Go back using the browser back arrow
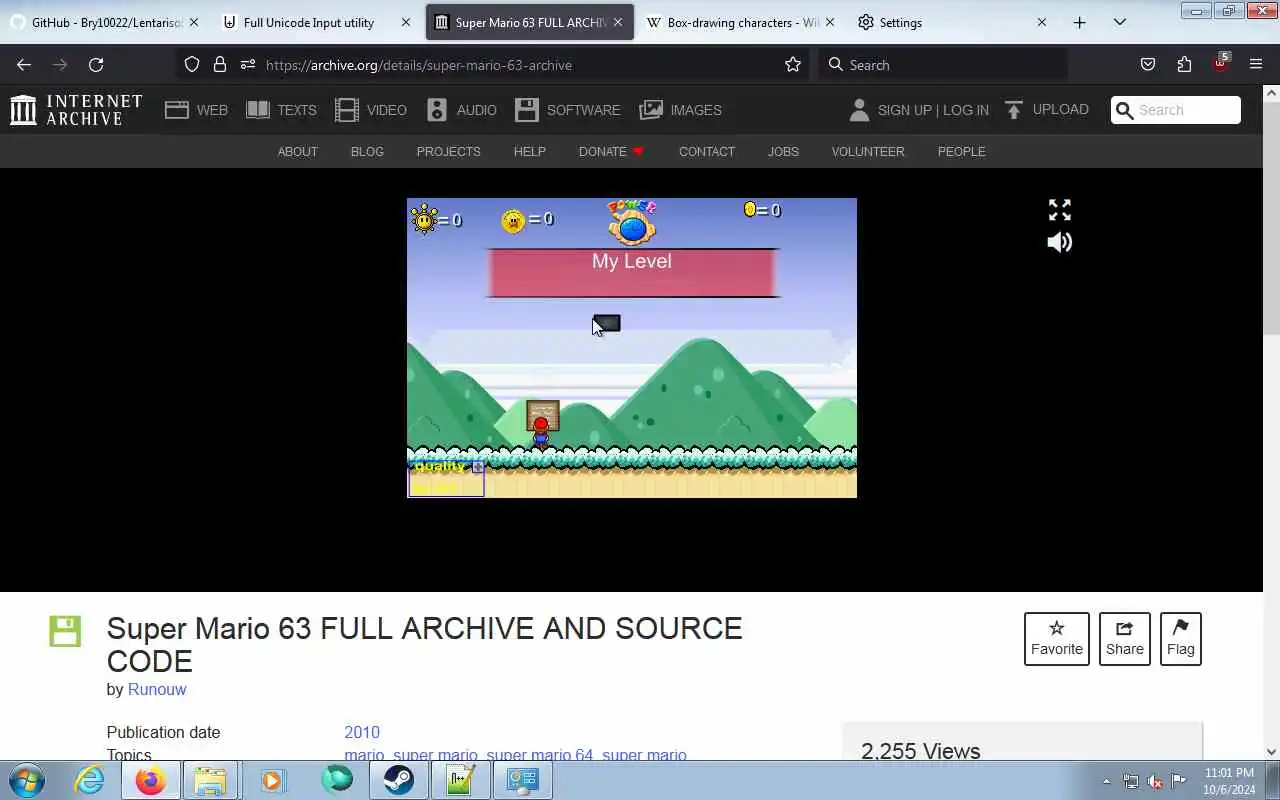The height and width of the screenshot is (800, 1280). [x=24, y=65]
